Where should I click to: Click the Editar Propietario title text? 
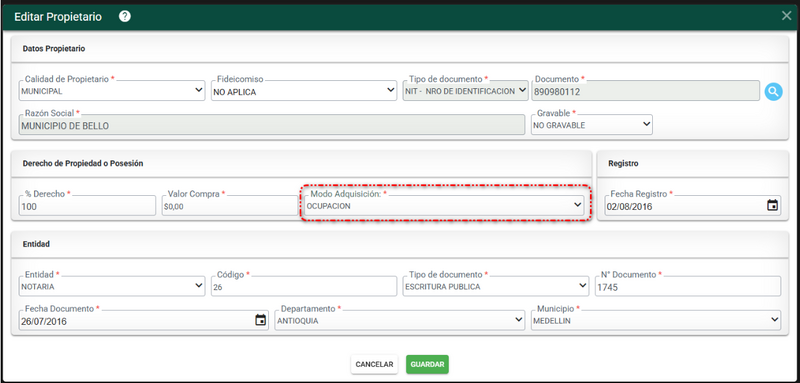pyautogui.click(x=58, y=17)
